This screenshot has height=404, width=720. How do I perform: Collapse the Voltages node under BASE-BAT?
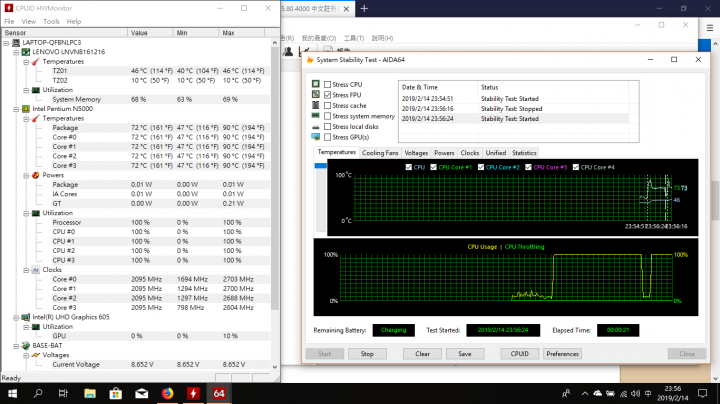coord(26,355)
